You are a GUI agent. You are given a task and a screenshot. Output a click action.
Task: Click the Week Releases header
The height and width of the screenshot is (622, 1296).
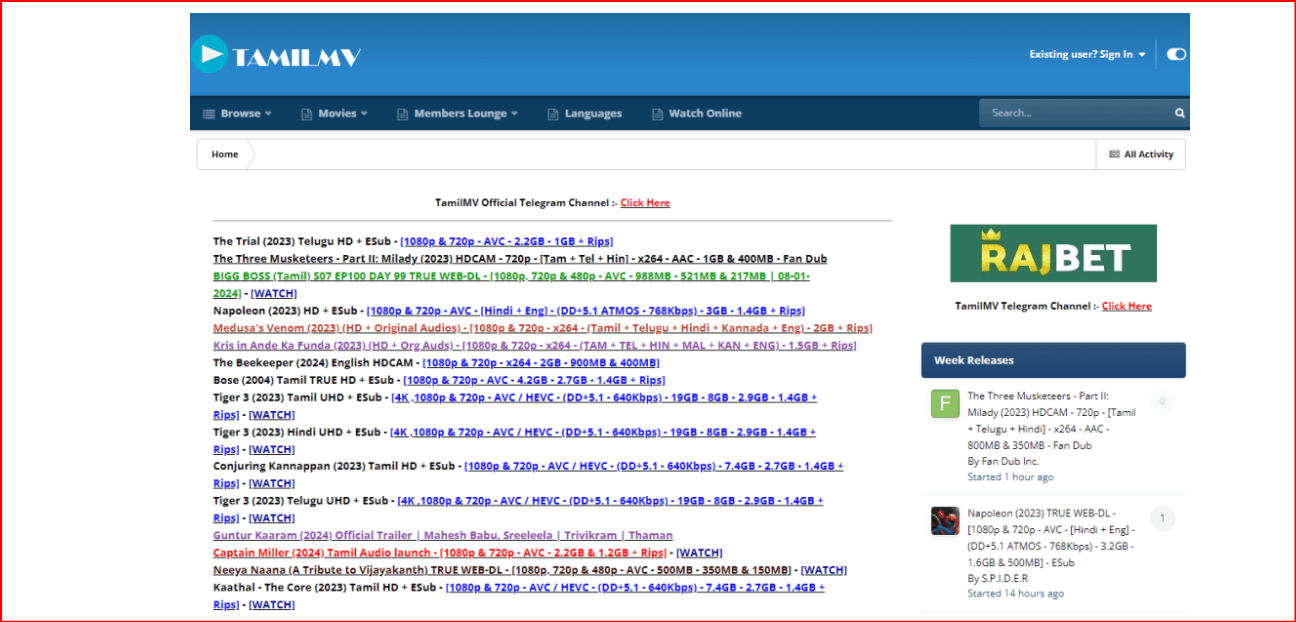[1053, 360]
